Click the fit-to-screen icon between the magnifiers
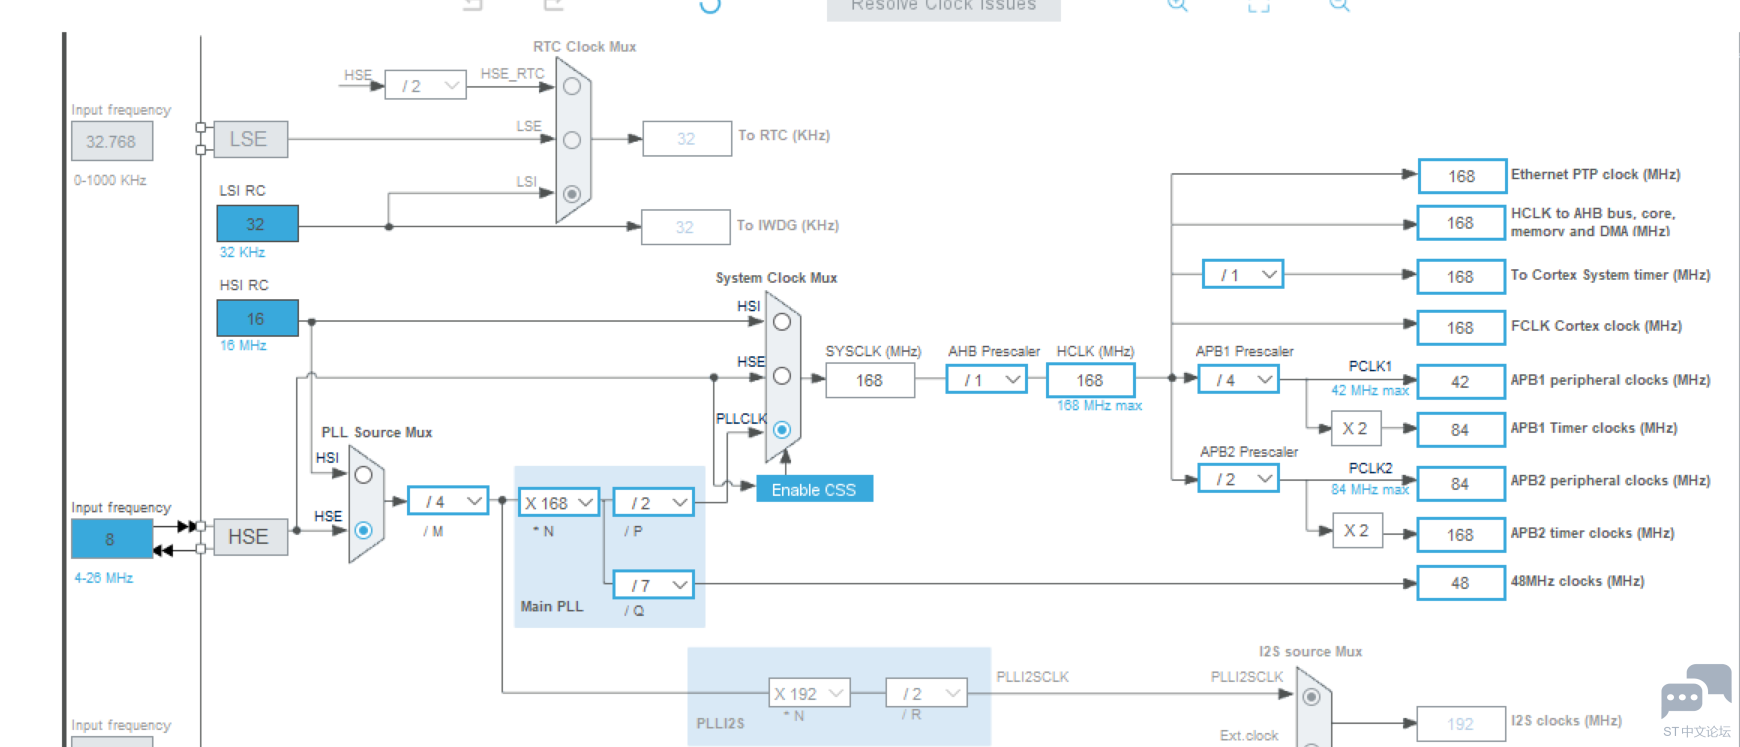 click(1258, 5)
